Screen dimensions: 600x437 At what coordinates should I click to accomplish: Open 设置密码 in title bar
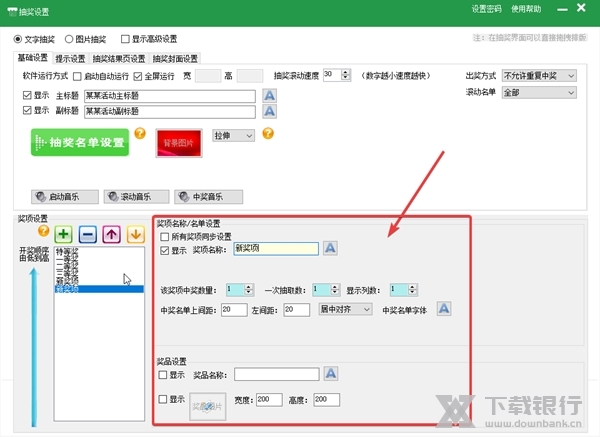coord(486,9)
